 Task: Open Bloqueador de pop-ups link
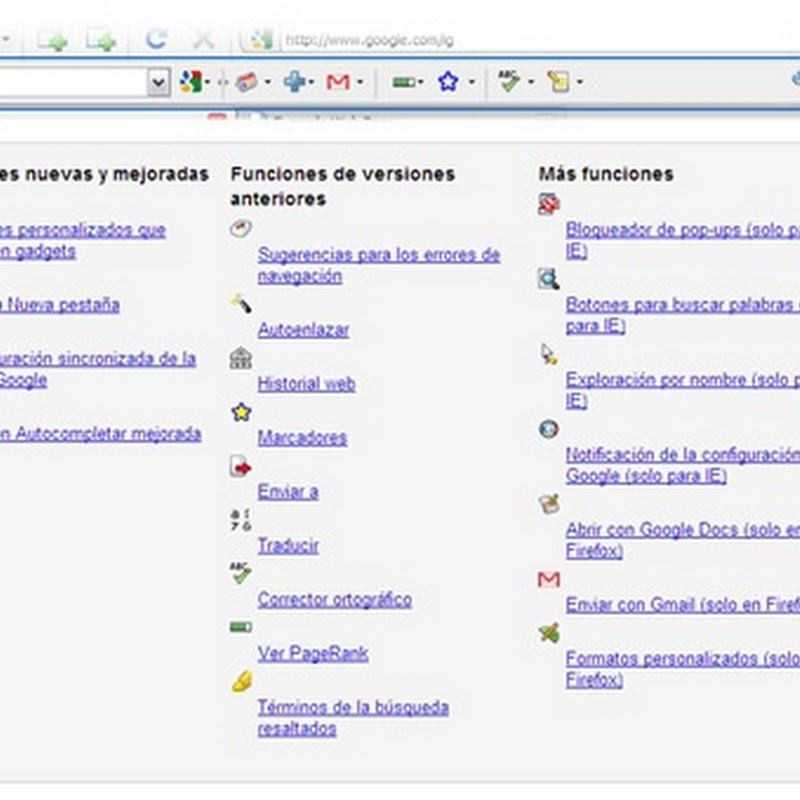point(680,229)
